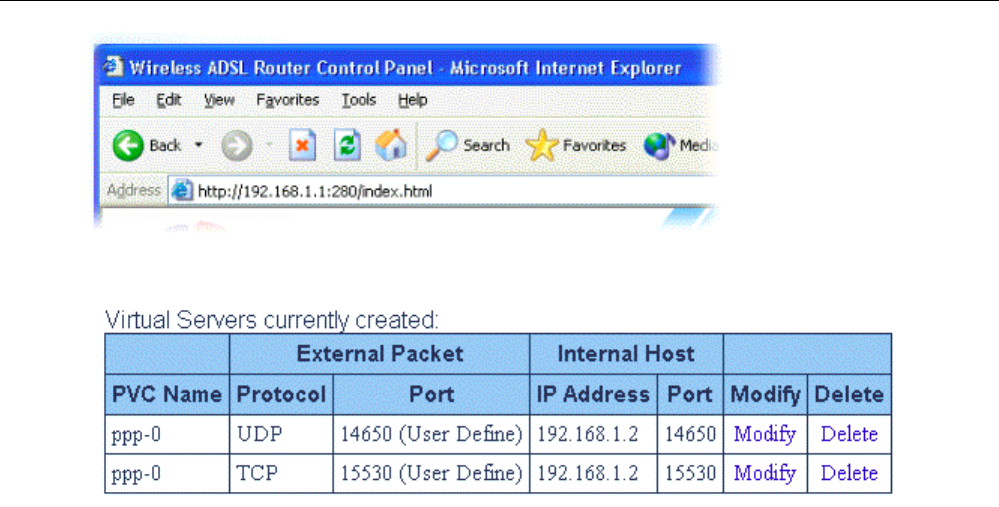Refresh the page with the Refresh icon
999x507 pixels.
tap(346, 146)
